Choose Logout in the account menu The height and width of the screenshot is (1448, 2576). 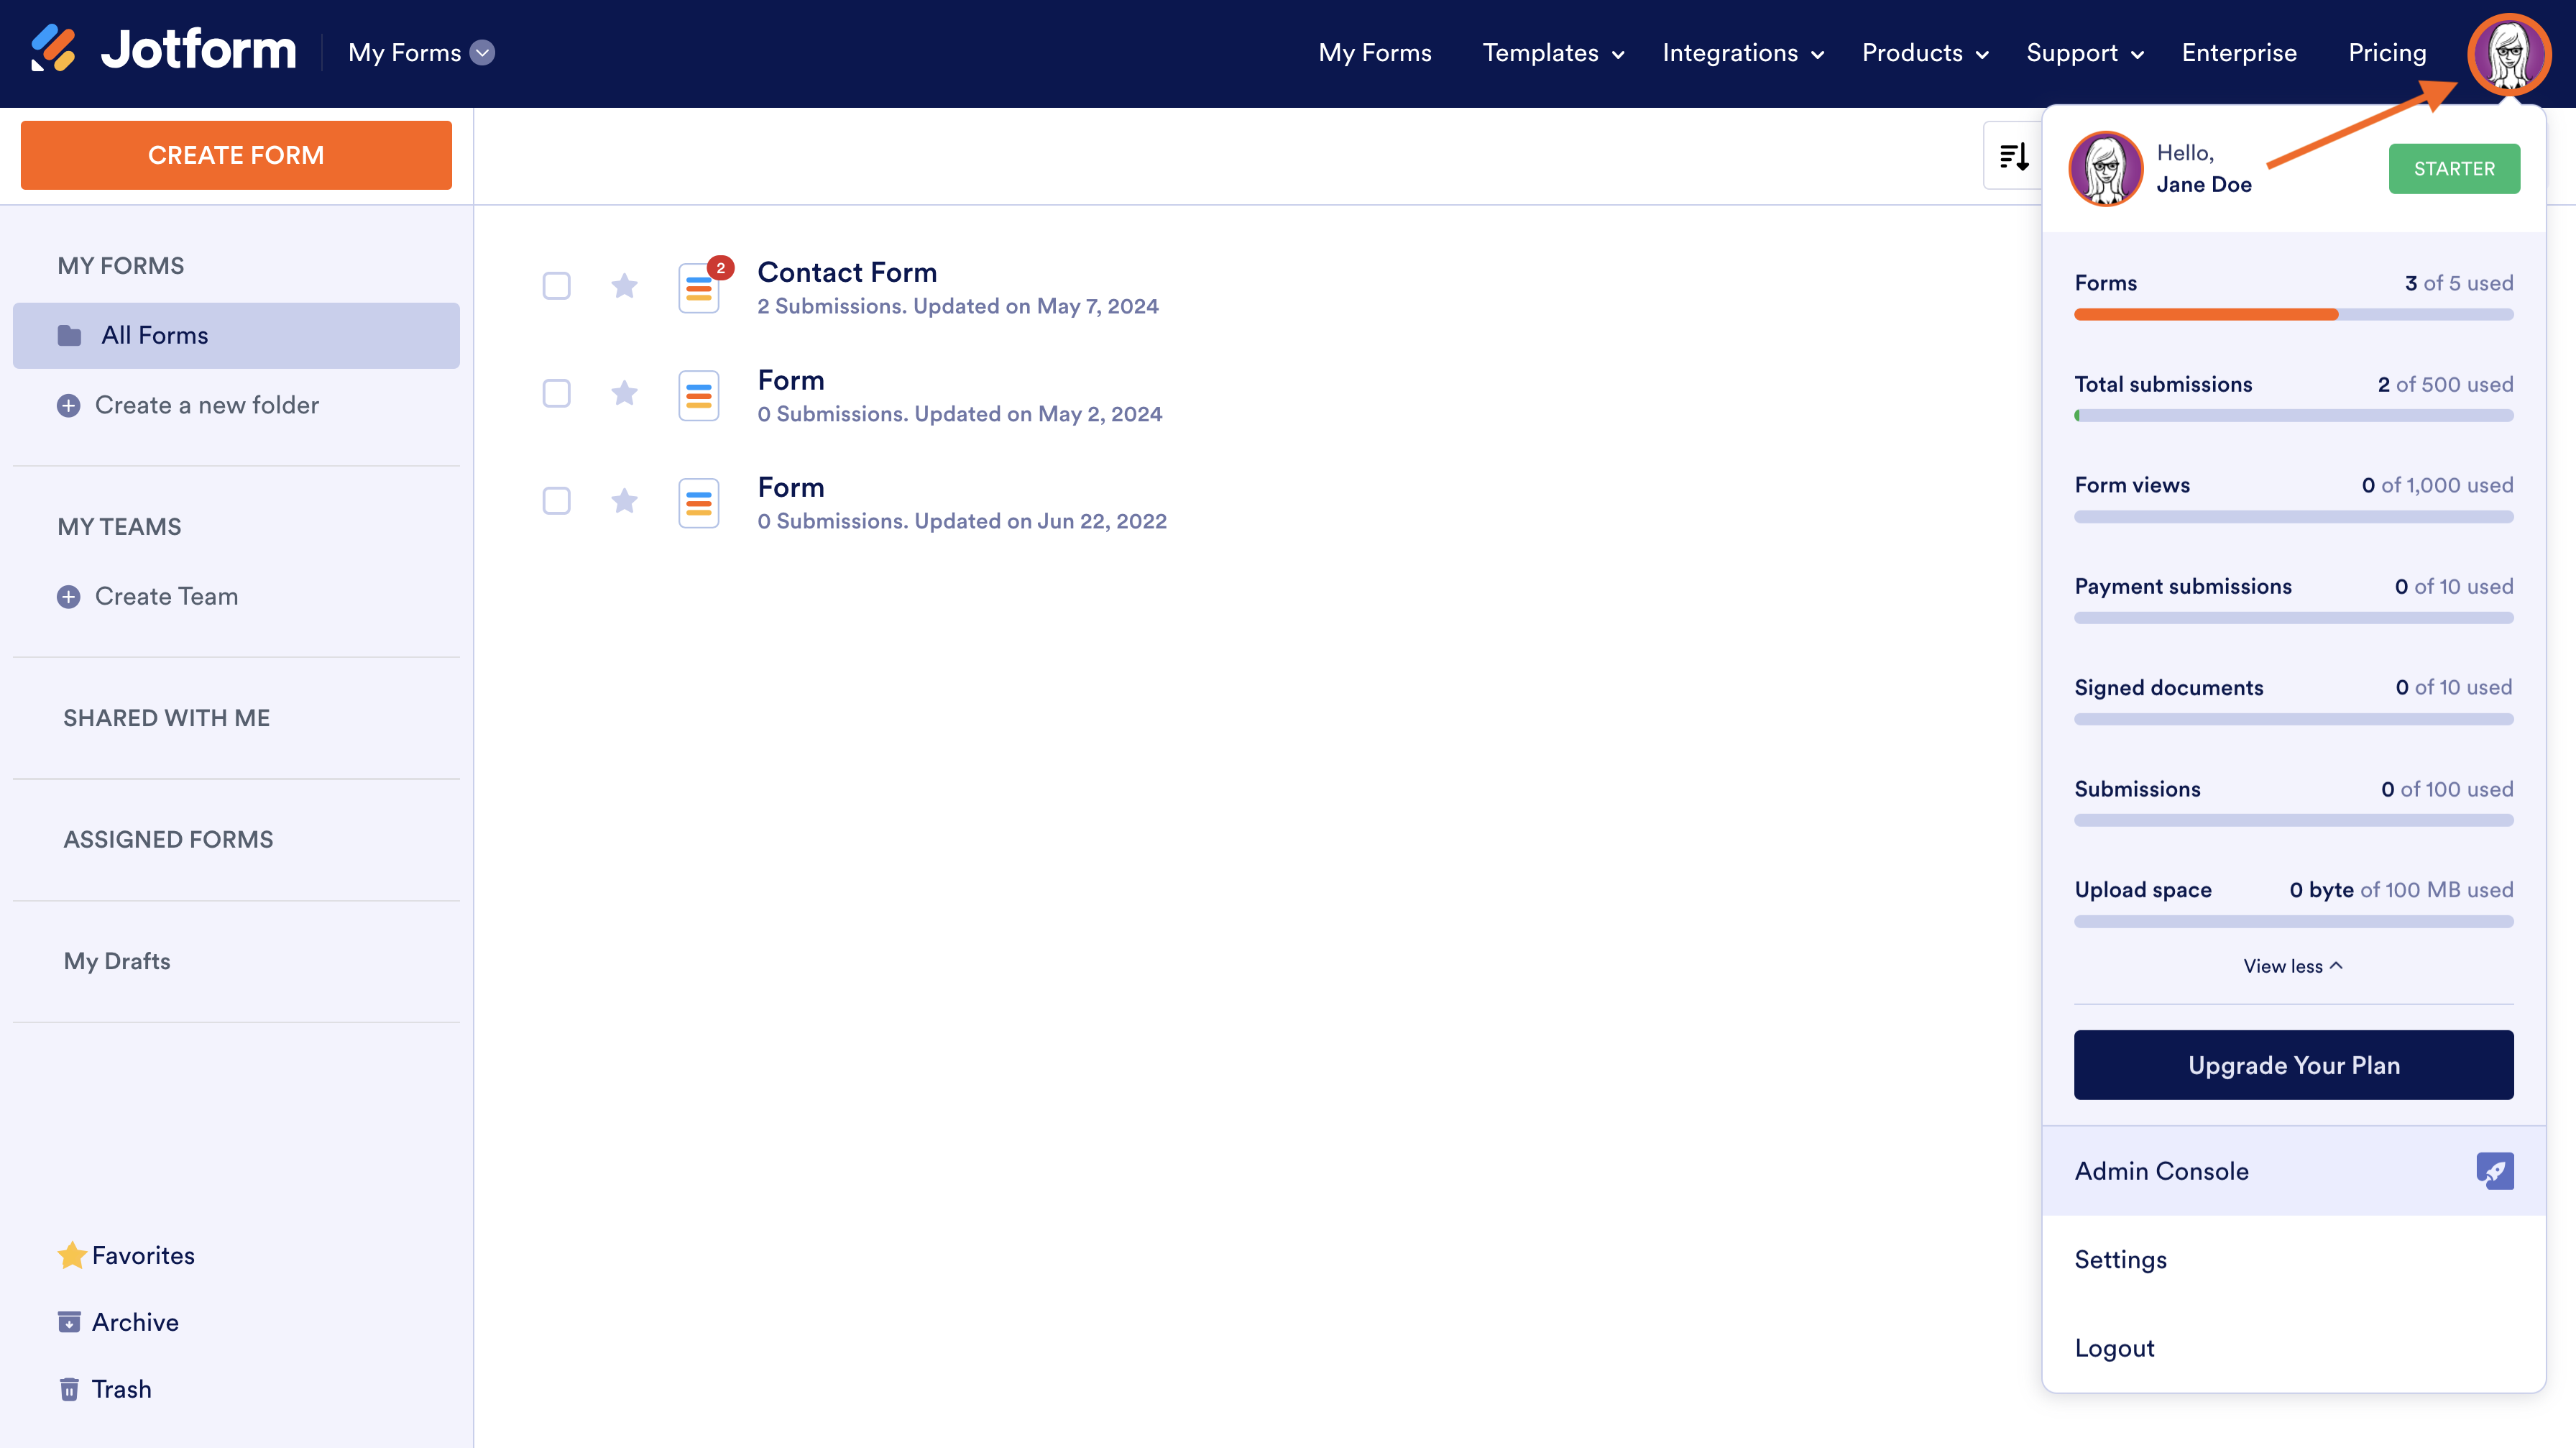pos(2114,1348)
